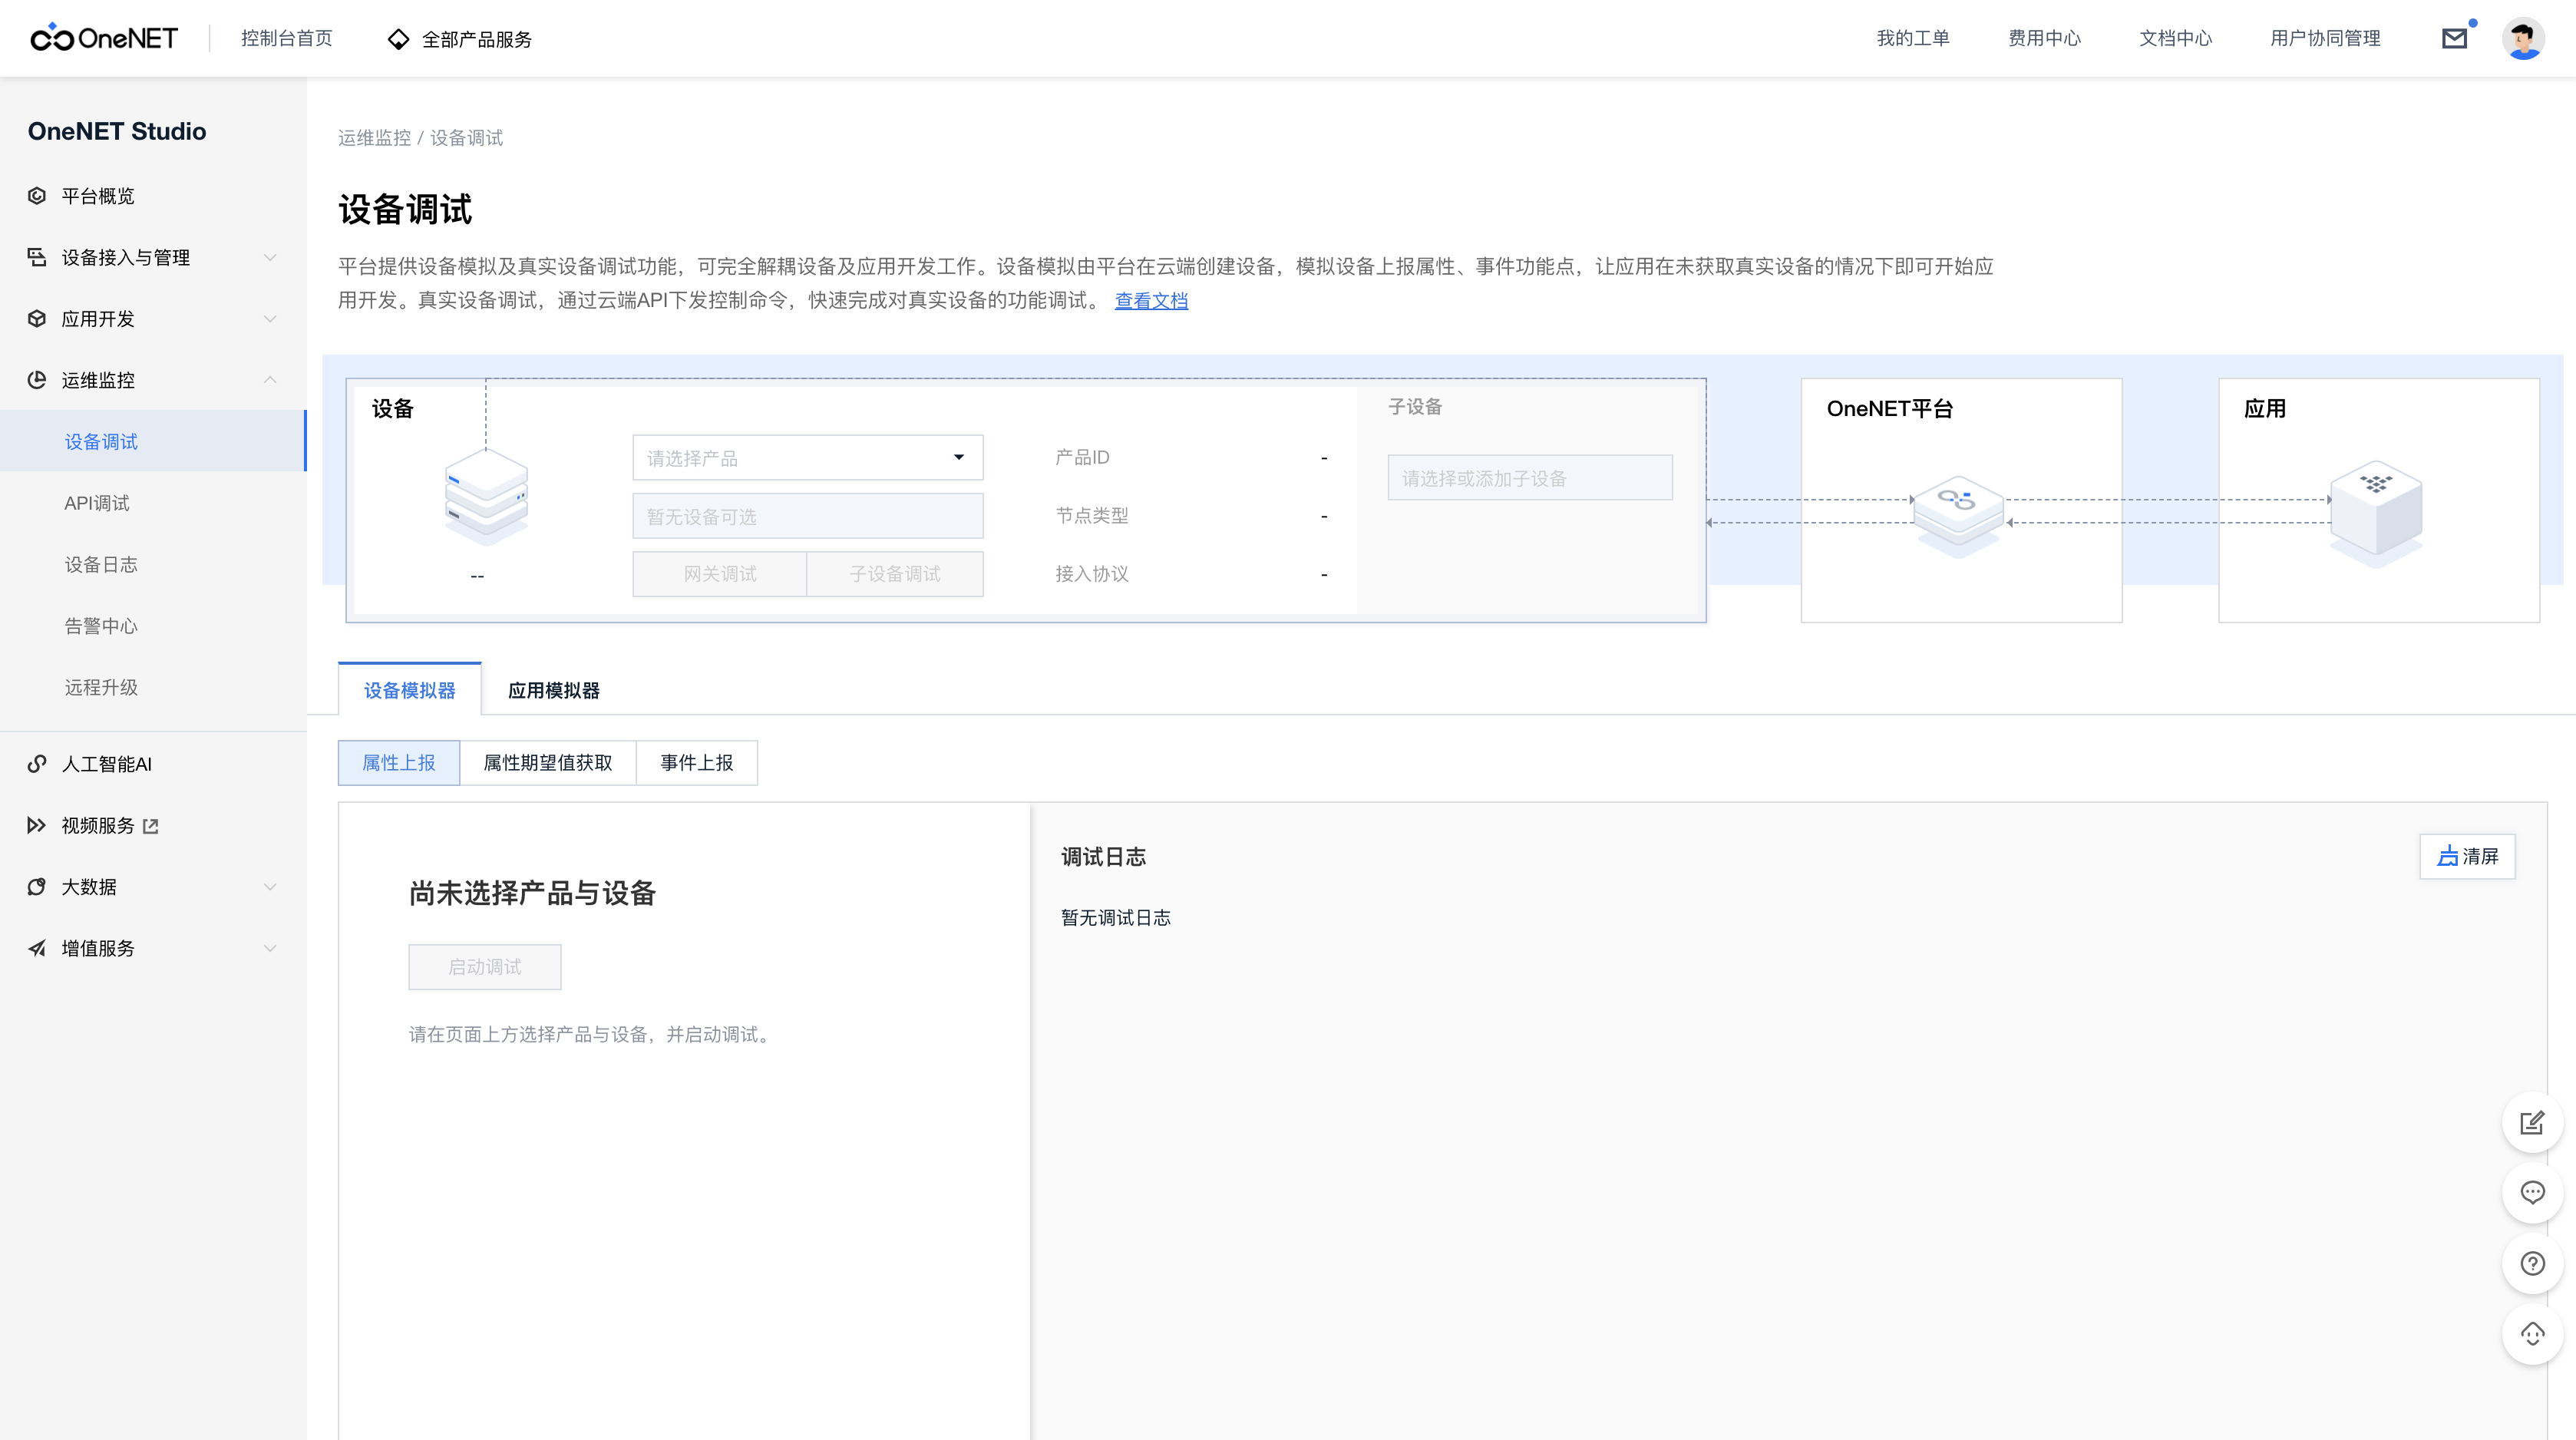Click the 请选择产品 dropdown arrow
The height and width of the screenshot is (1440, 2576).
click(x=958, y=458)
